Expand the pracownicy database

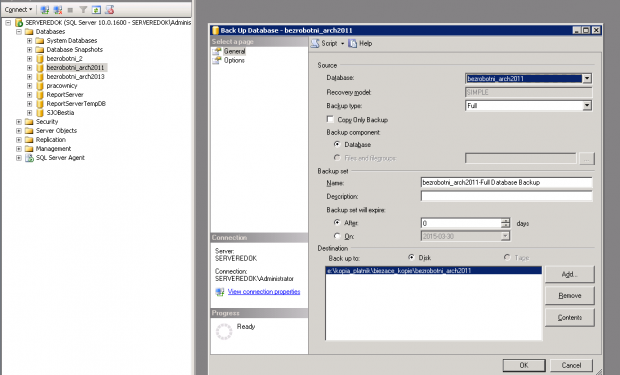tap(29, 86)
